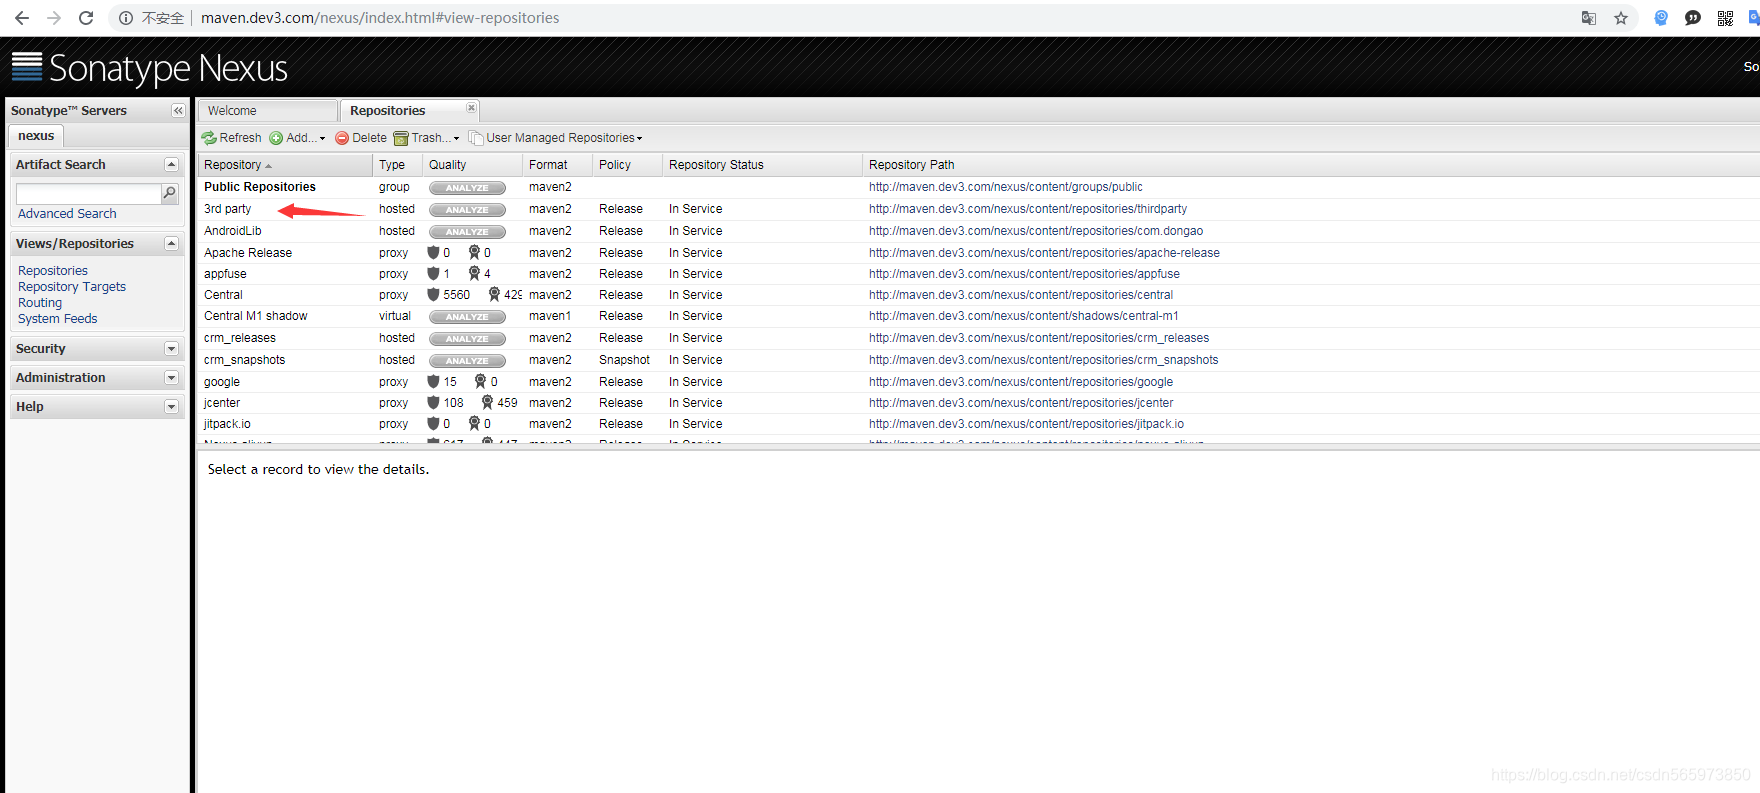1760x793 pixels.
Task: Open System Feeds link
Action: [x=58, y=319]
